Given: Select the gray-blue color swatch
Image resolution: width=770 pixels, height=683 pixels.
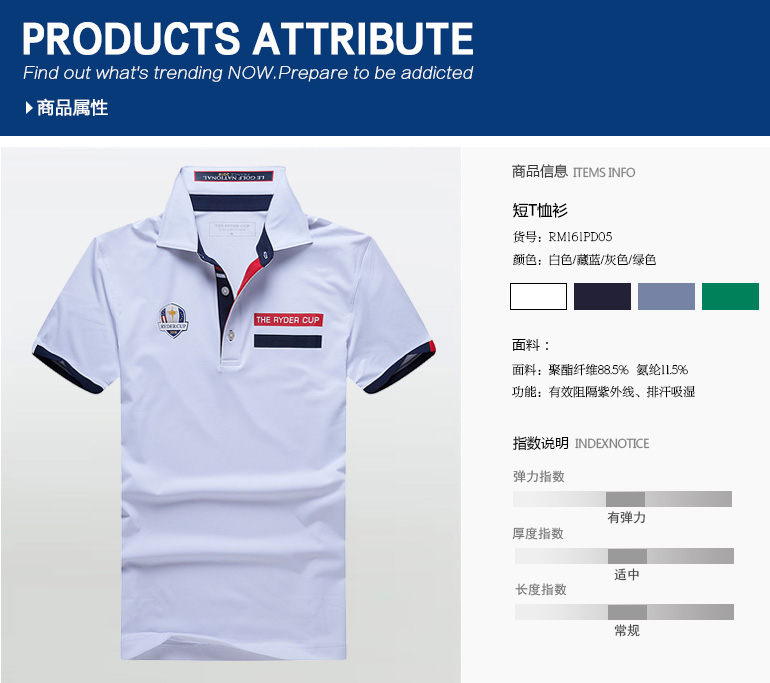Looking at the screenshot, I should pos(666,296).
